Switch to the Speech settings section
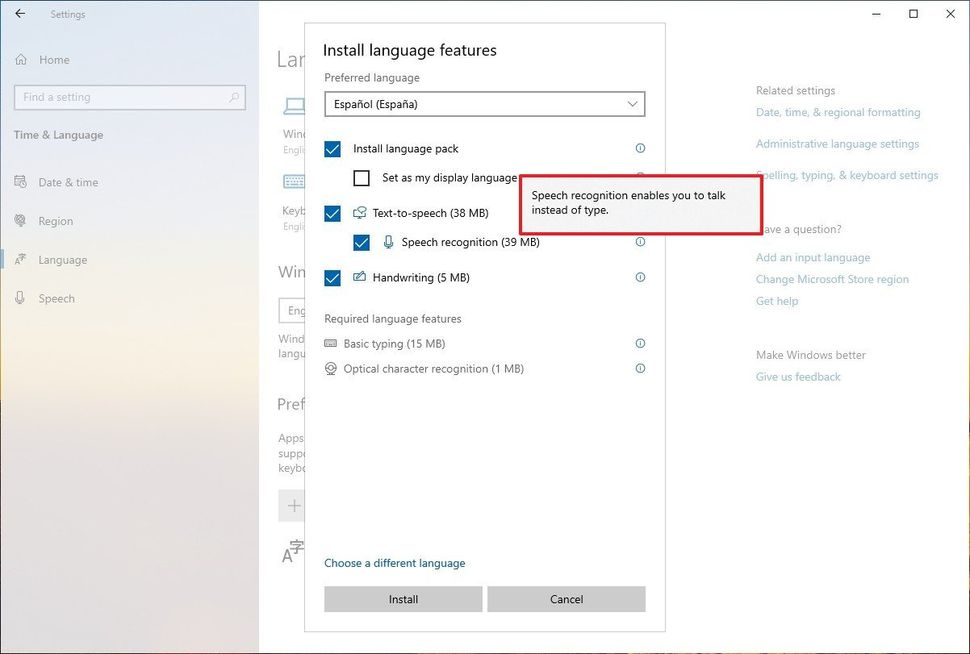Viewport: 970px width, 654px height. [x=56, y=298]
